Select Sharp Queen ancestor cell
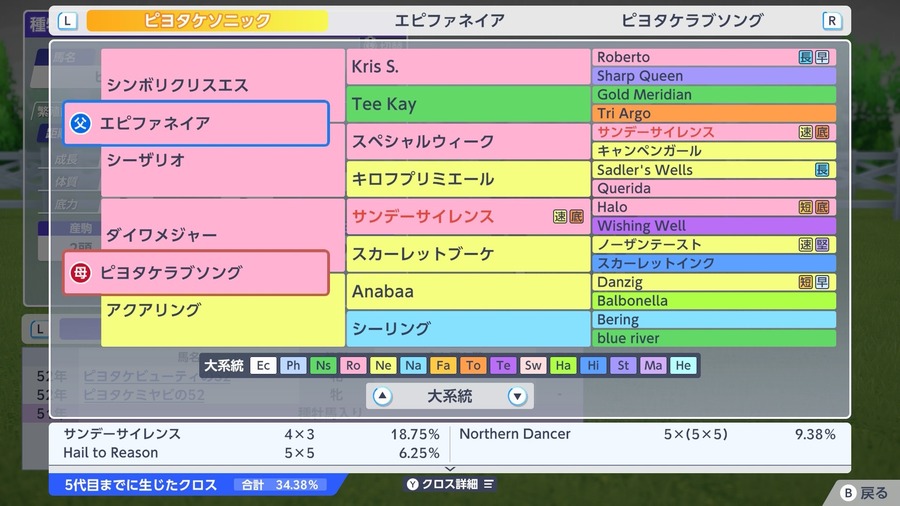 (713, 76)
